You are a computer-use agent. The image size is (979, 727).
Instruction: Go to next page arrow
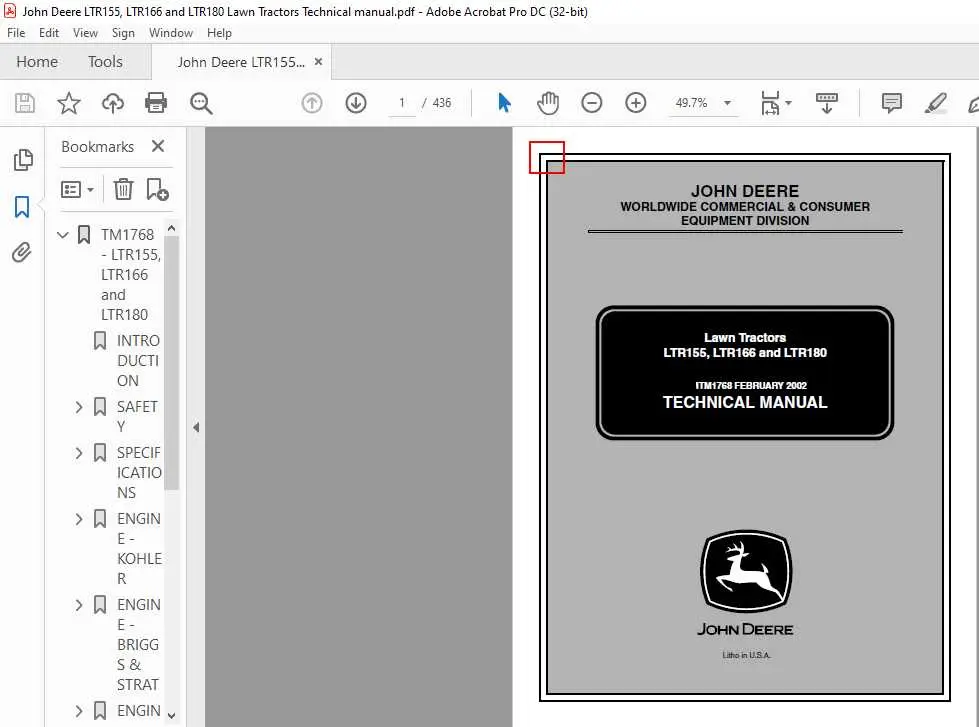(x=356, y=102)
